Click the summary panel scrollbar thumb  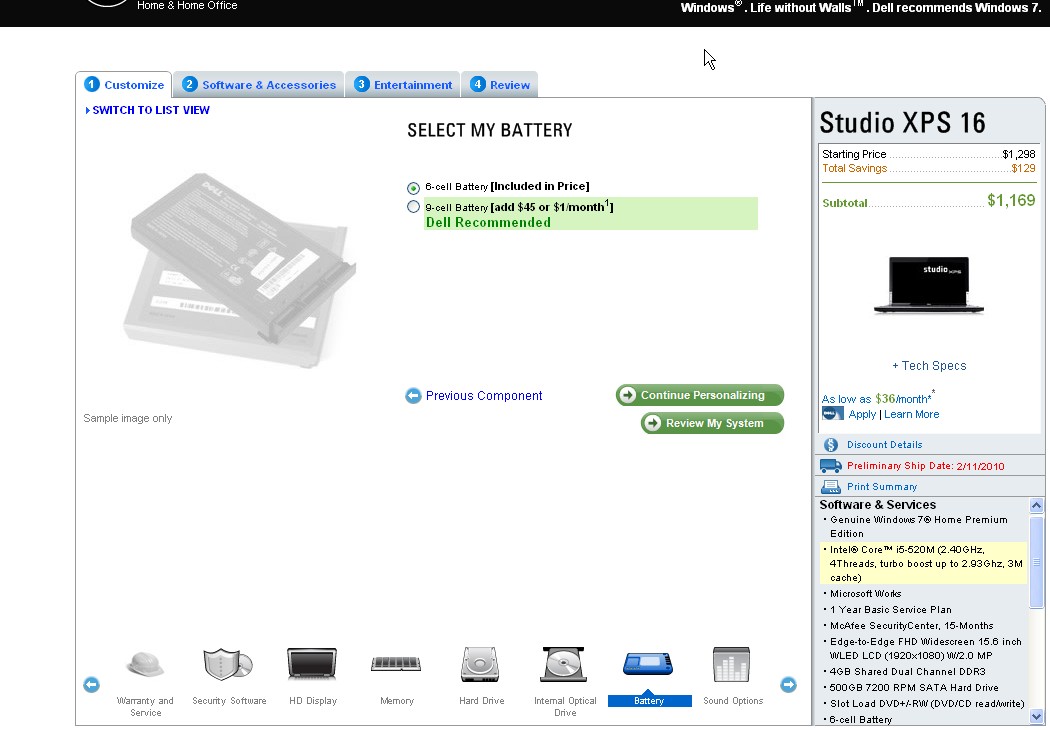tap(1036, 563)
